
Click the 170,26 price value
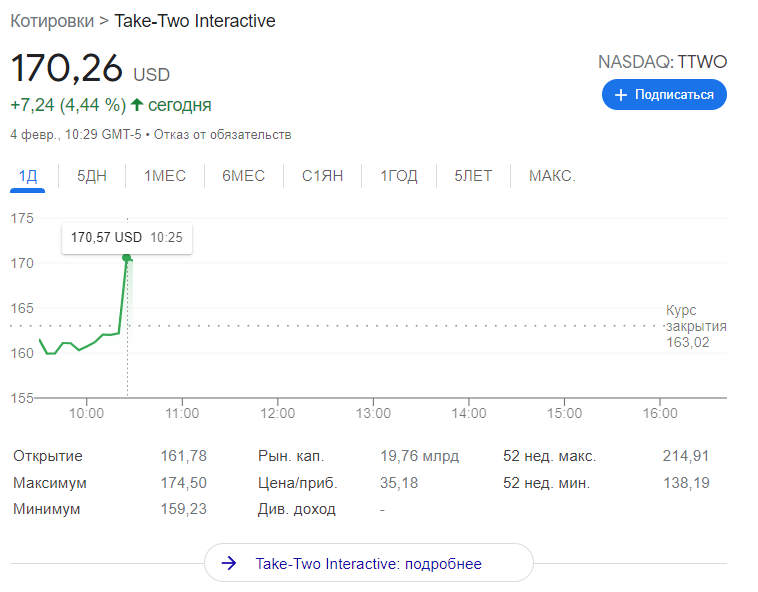[67, 68]
